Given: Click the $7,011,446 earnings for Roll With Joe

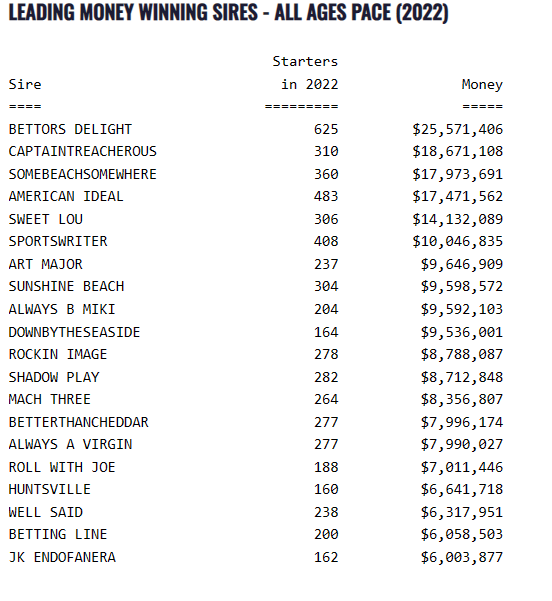Looking at the screenshot, I should click(462, 467).
